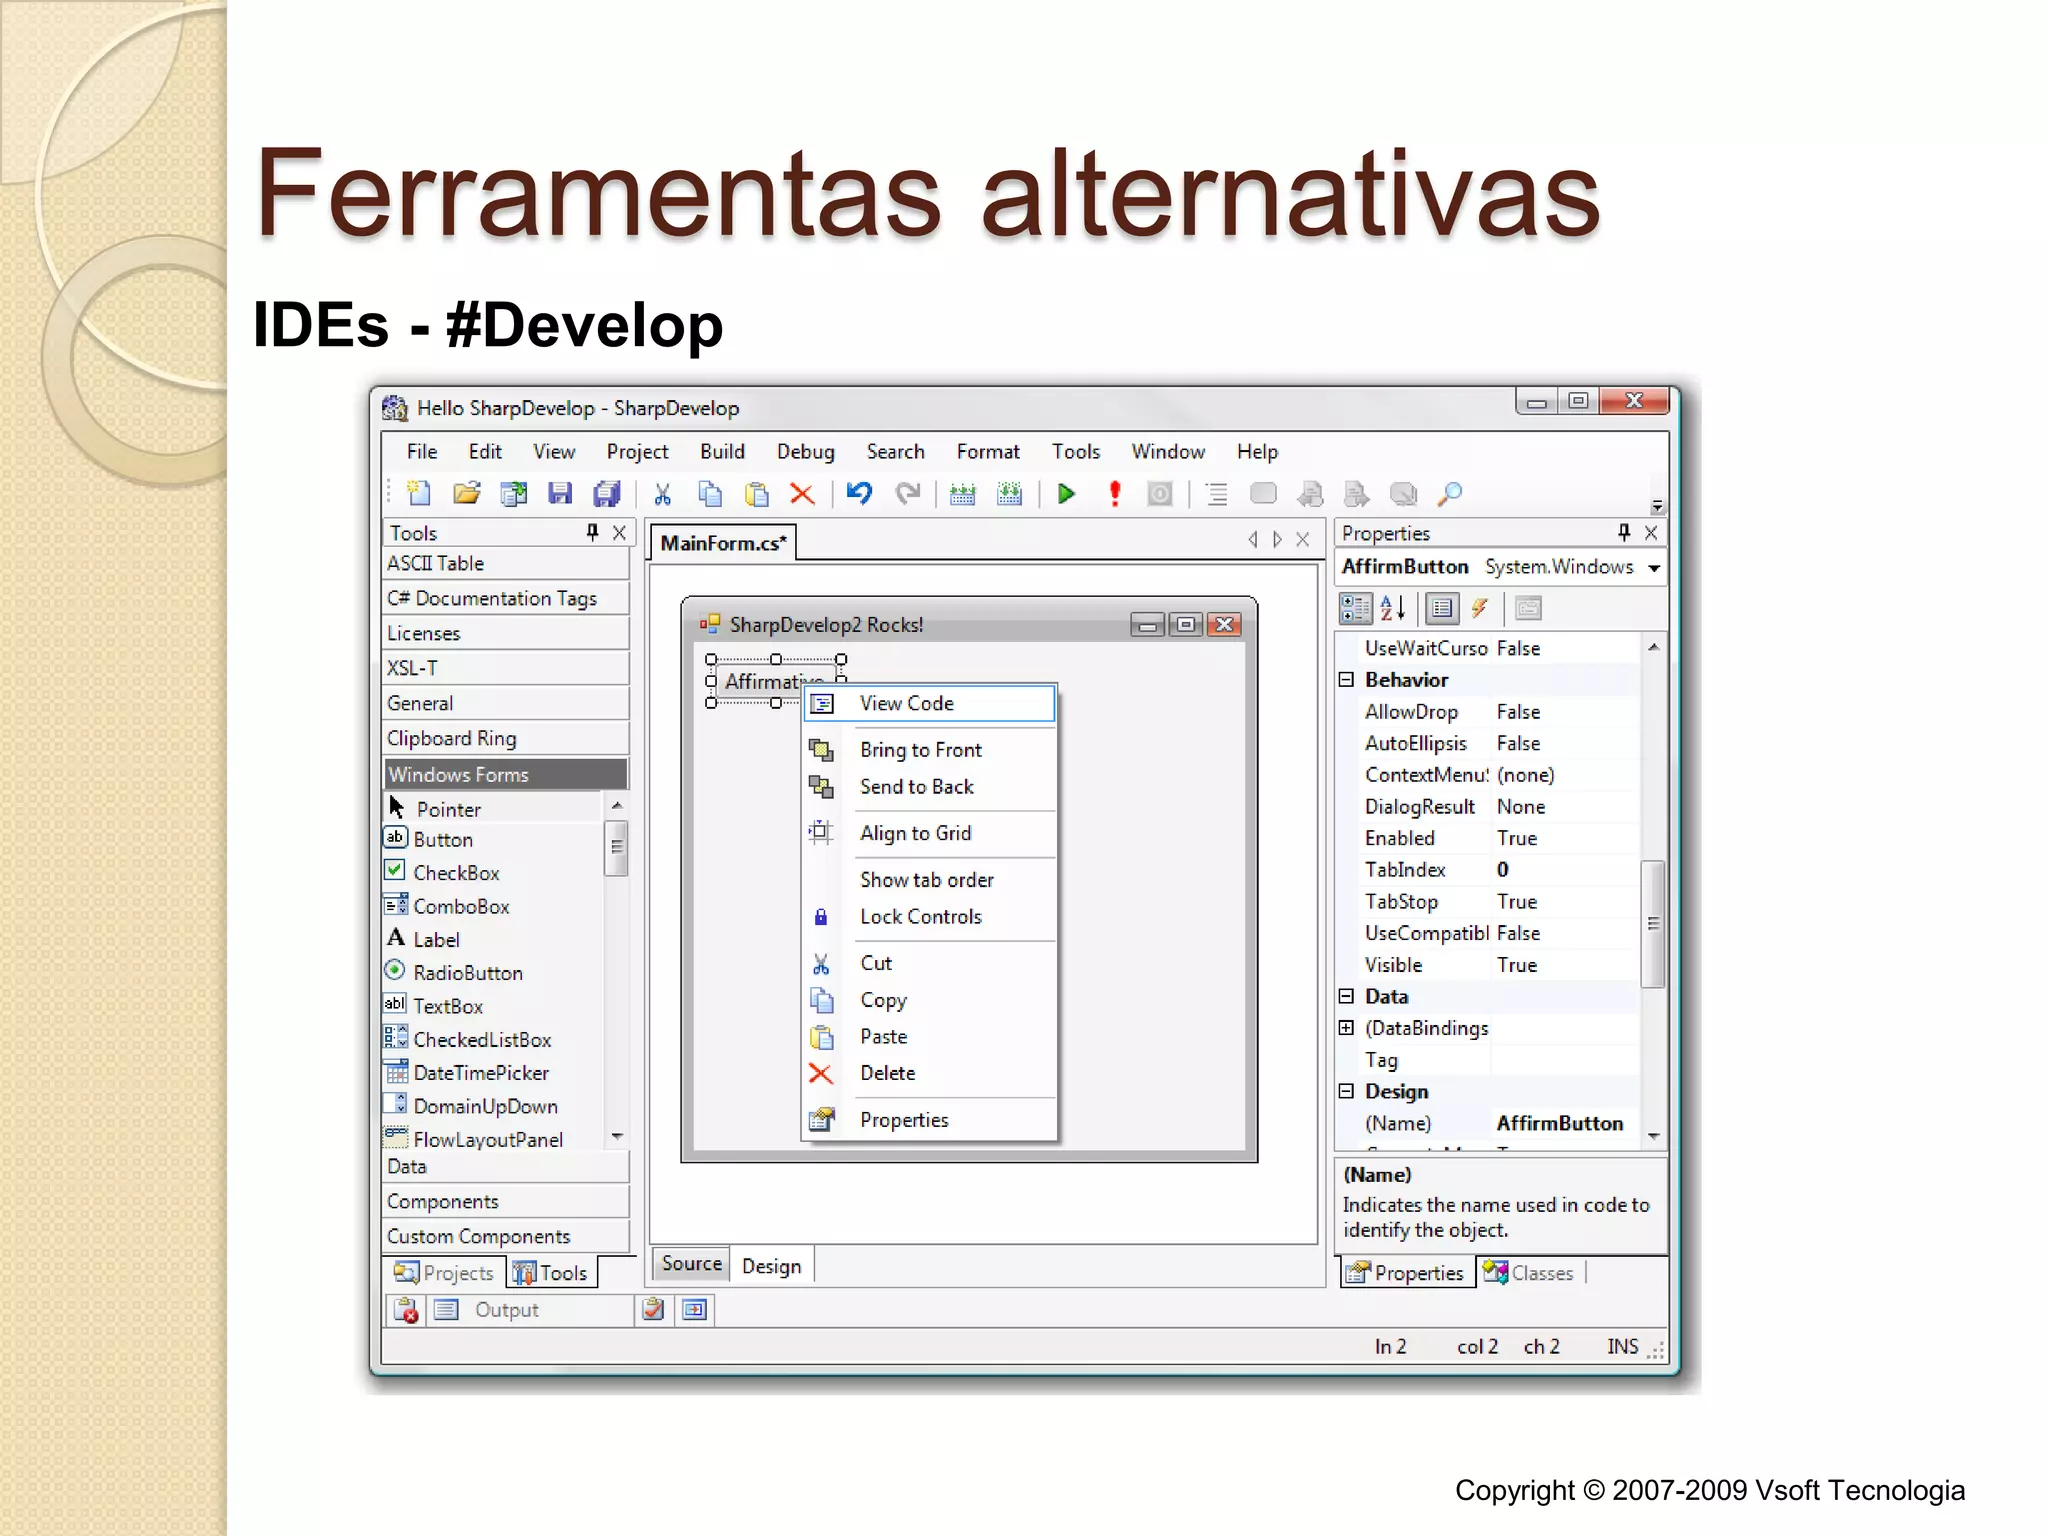This screenshot has width=2048, height=1536.
Task: Choose Lock Controls in context menu
Action: (930, 916)
